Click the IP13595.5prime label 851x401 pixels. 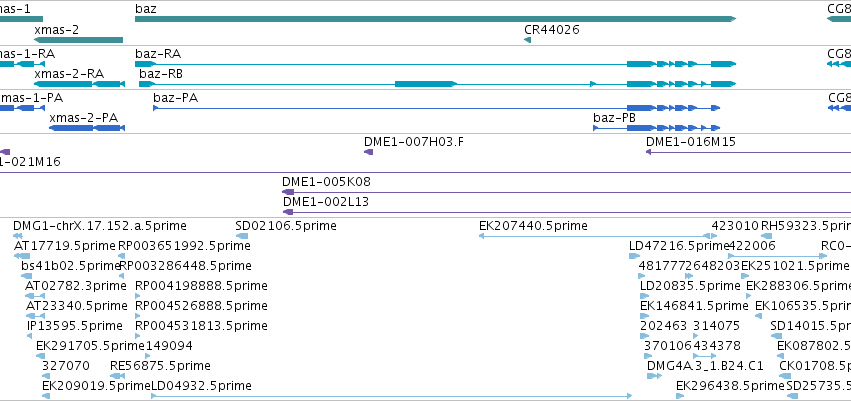[75, 326]
